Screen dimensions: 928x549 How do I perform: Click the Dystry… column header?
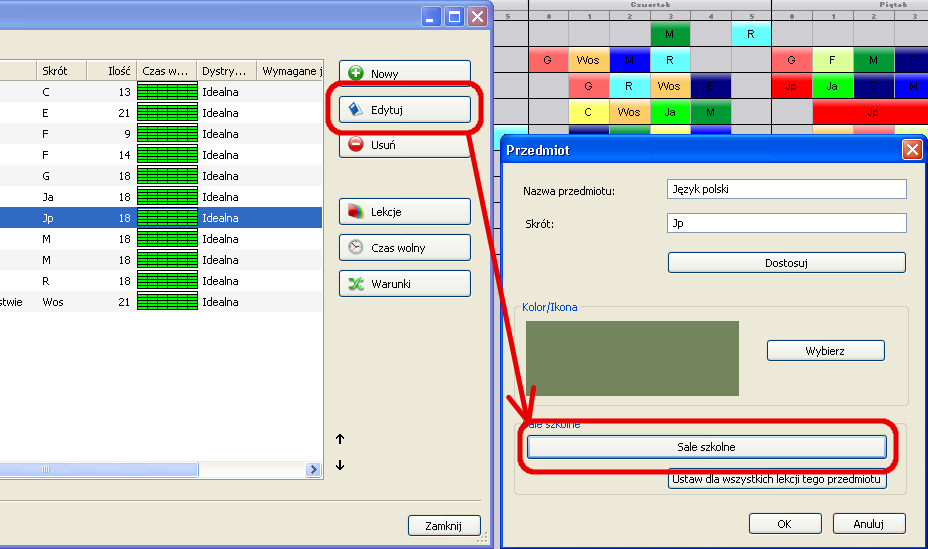(x=225, y=71)
